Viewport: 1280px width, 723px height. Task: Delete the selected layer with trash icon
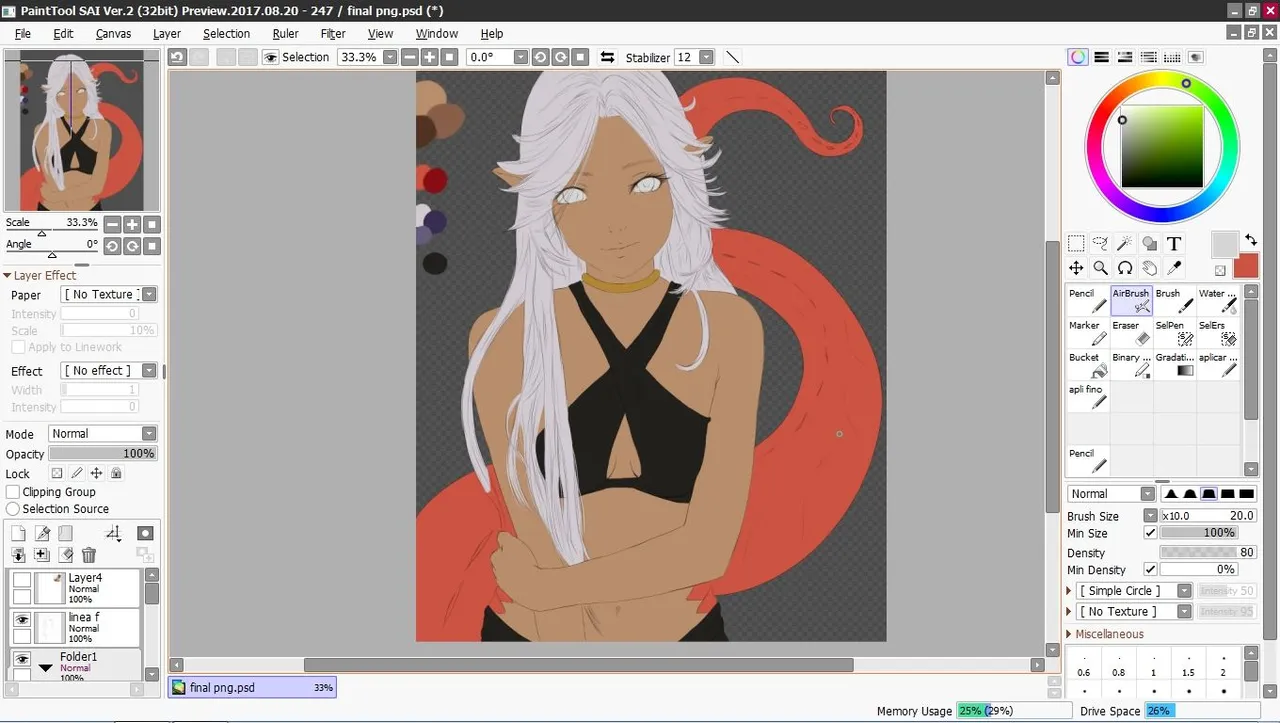tap(89, 555)
